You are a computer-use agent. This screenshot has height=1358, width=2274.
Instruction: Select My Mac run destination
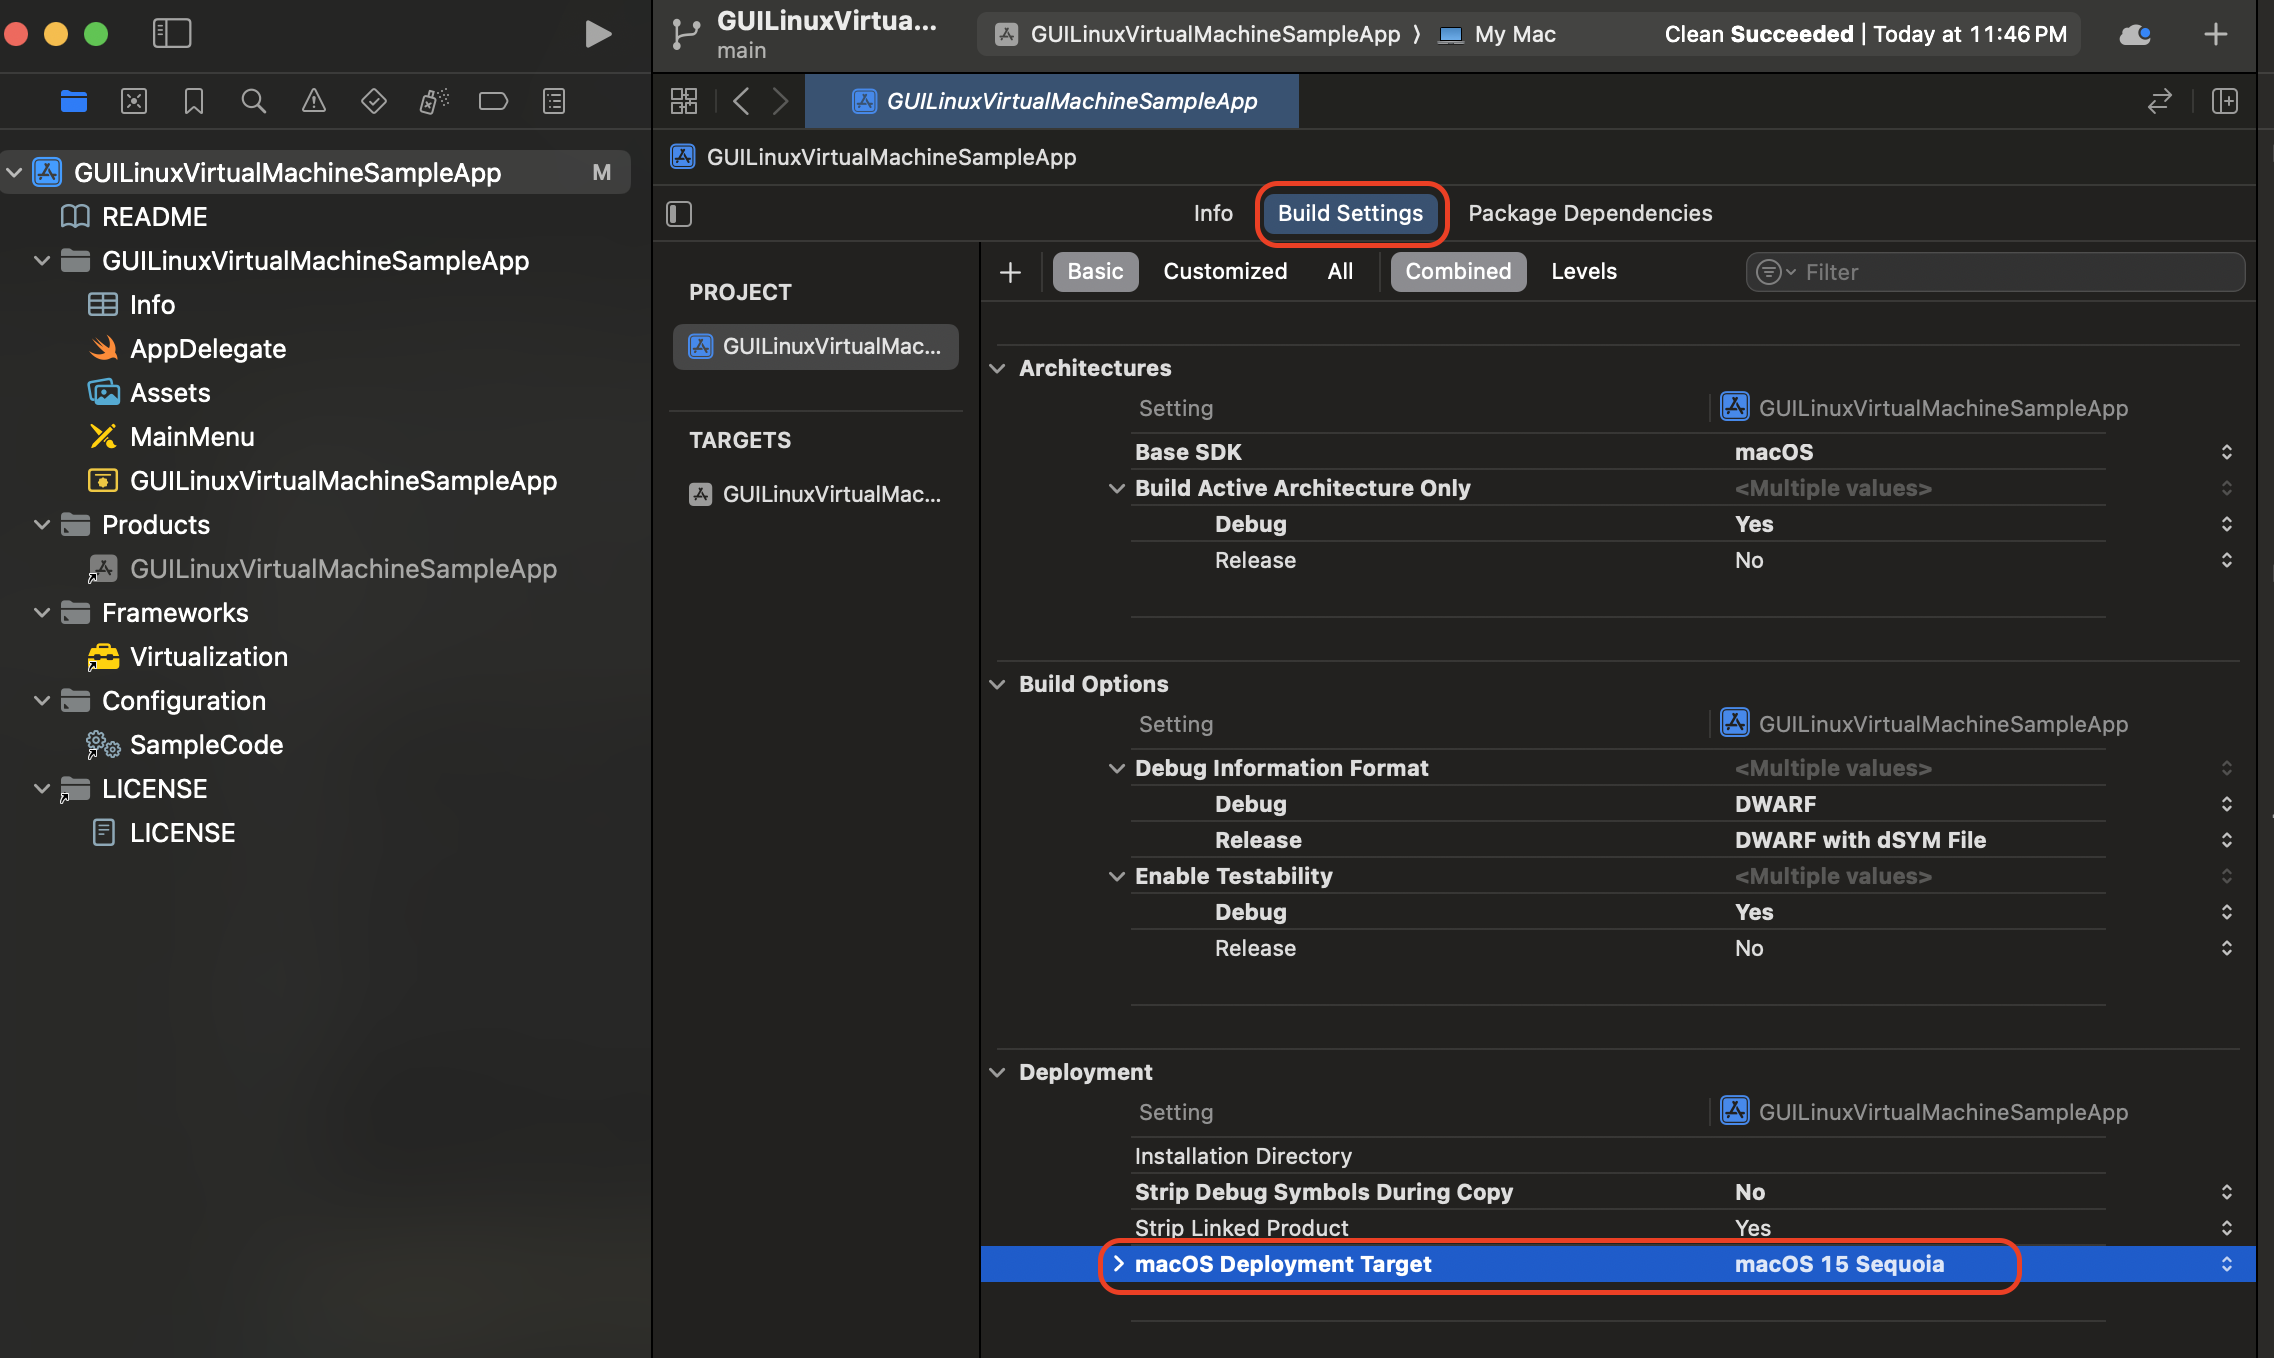pos(1497,34)
